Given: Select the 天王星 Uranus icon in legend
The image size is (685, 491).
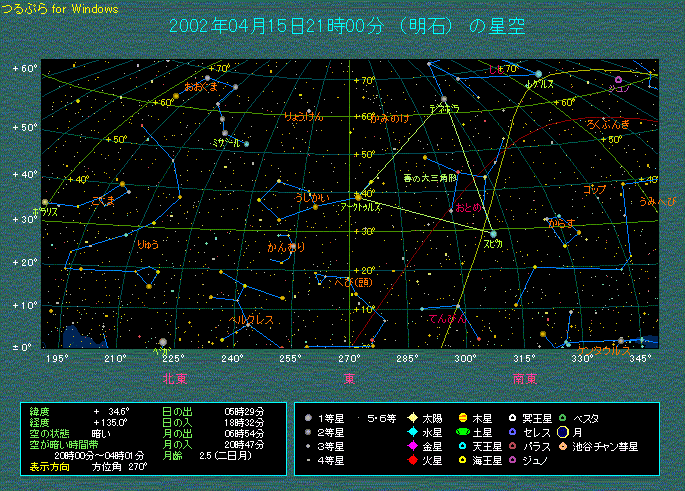Looking at the screenshot, I should (463, 446).
